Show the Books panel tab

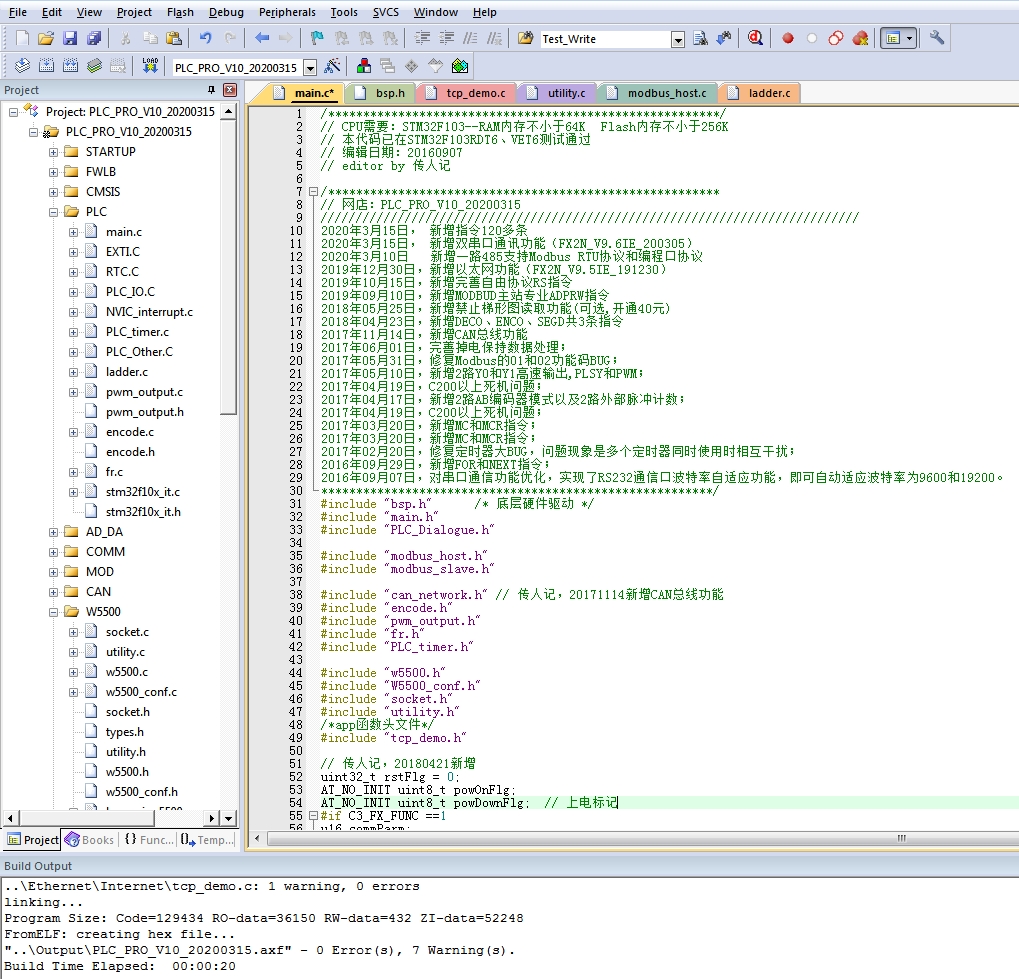coord(90,840)
